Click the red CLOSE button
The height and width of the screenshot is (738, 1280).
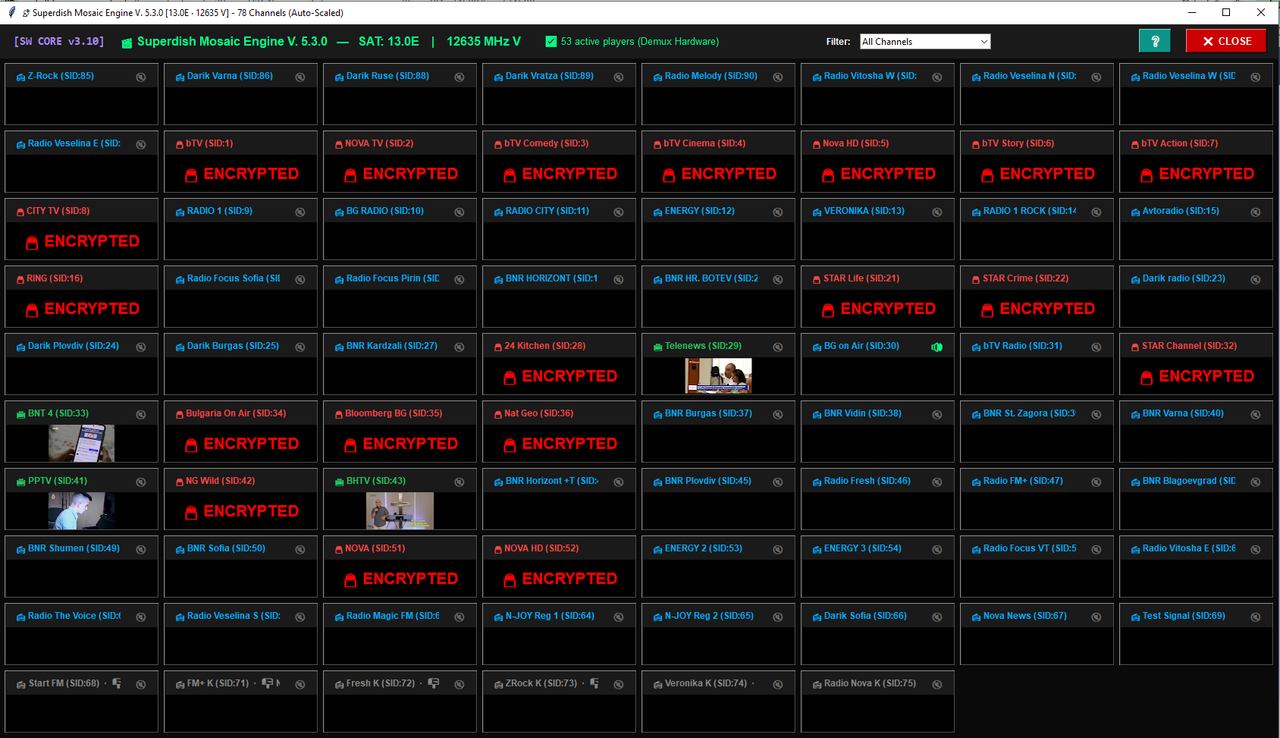(1226, 41)
